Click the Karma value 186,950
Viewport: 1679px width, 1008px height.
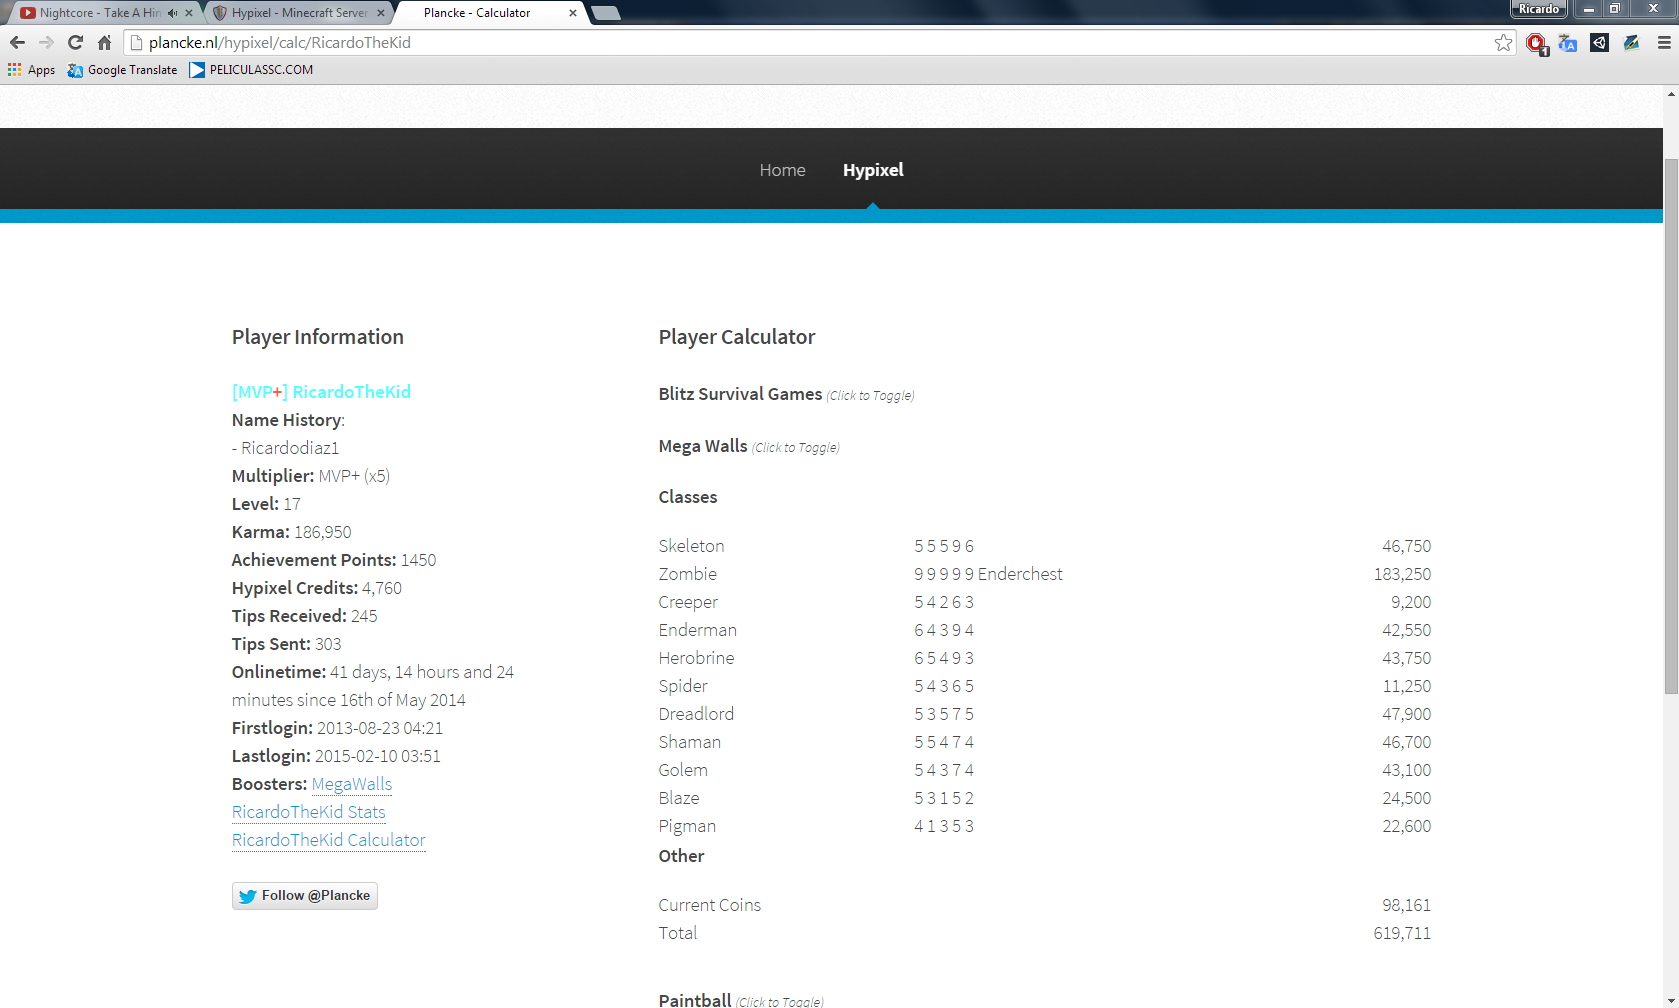click(323, 532)
